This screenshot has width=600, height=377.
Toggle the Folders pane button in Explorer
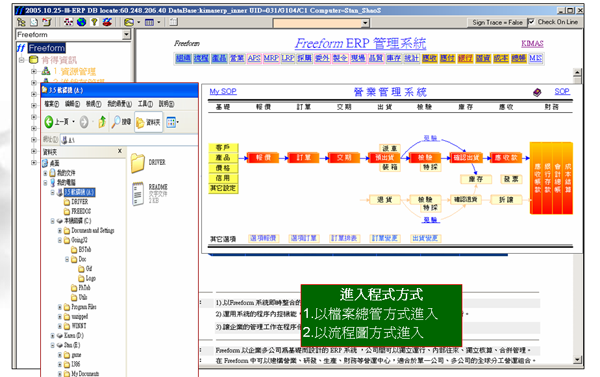(148, 122)
